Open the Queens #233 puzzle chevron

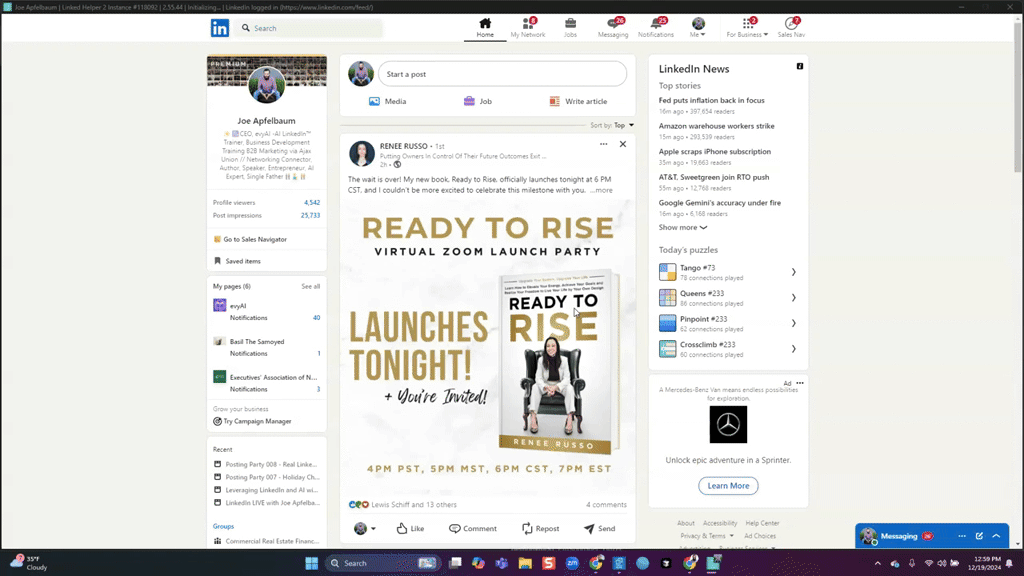(793, 298)
